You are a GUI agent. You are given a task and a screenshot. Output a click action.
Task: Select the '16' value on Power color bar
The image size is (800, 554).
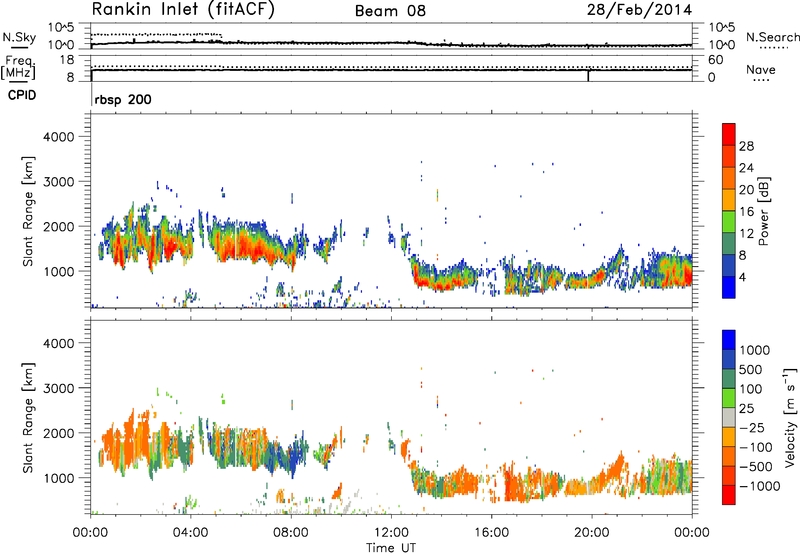pos(746,212)
